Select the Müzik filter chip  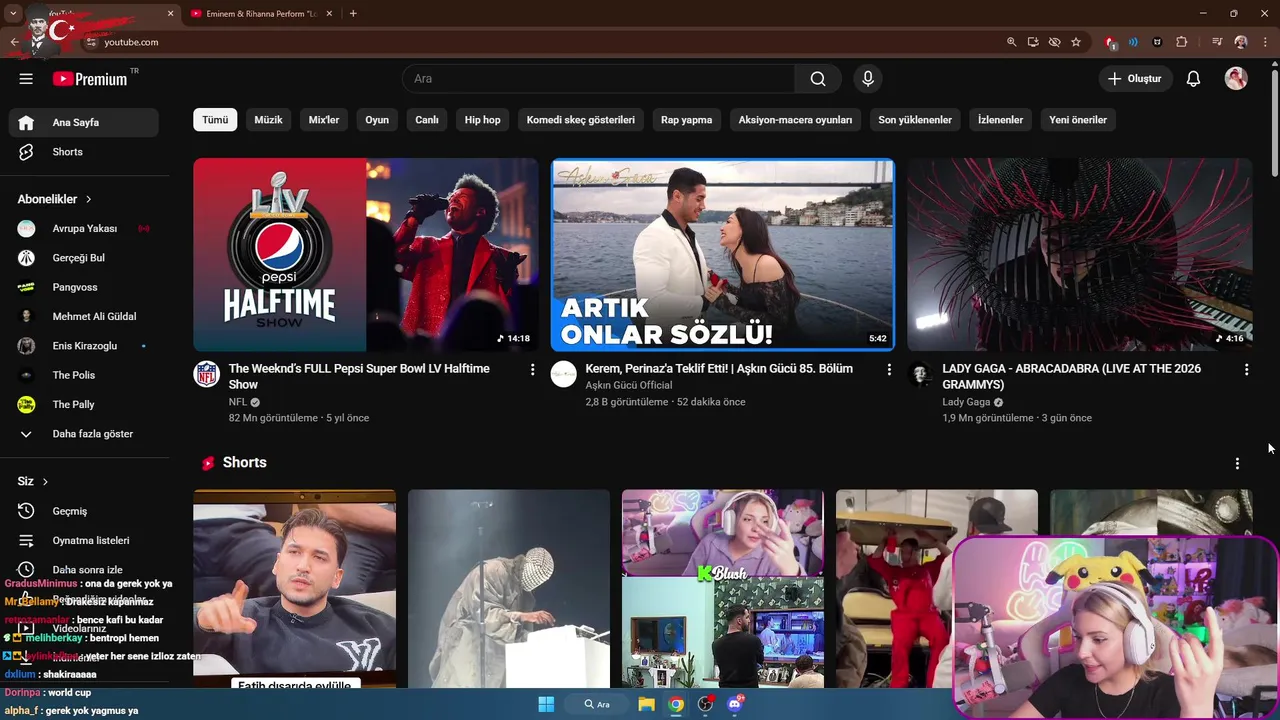pos(268,120)
